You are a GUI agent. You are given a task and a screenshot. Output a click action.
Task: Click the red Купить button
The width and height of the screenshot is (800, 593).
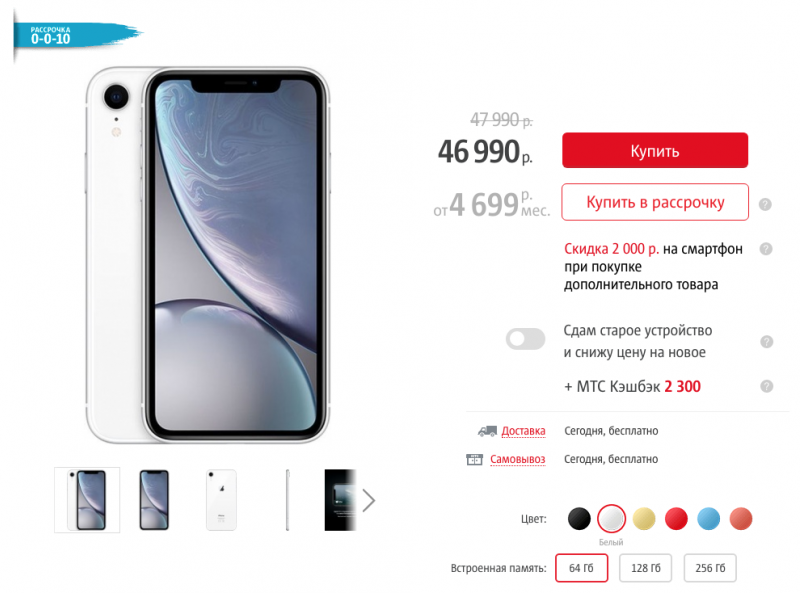point(655,151)
